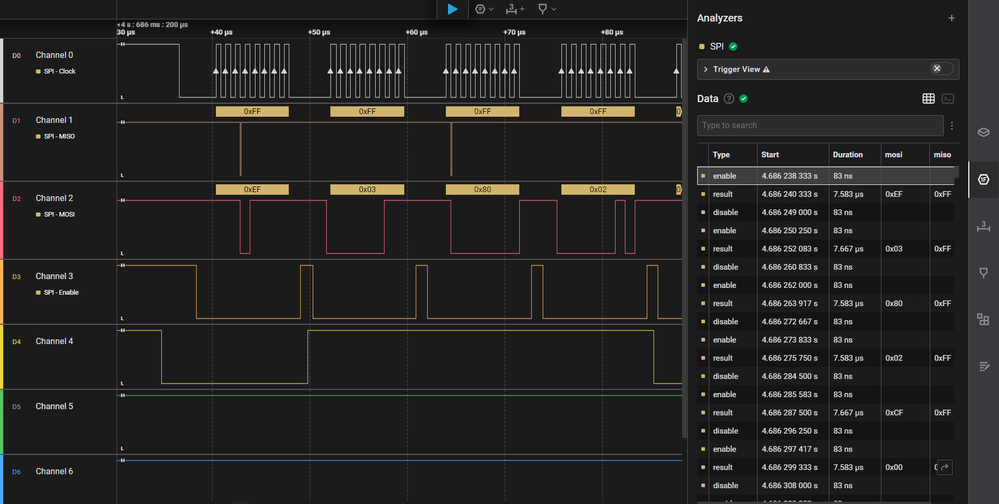Screen dimensions: 999x504
Task: Start capture with the blue play button
Action: click(452, 9)
